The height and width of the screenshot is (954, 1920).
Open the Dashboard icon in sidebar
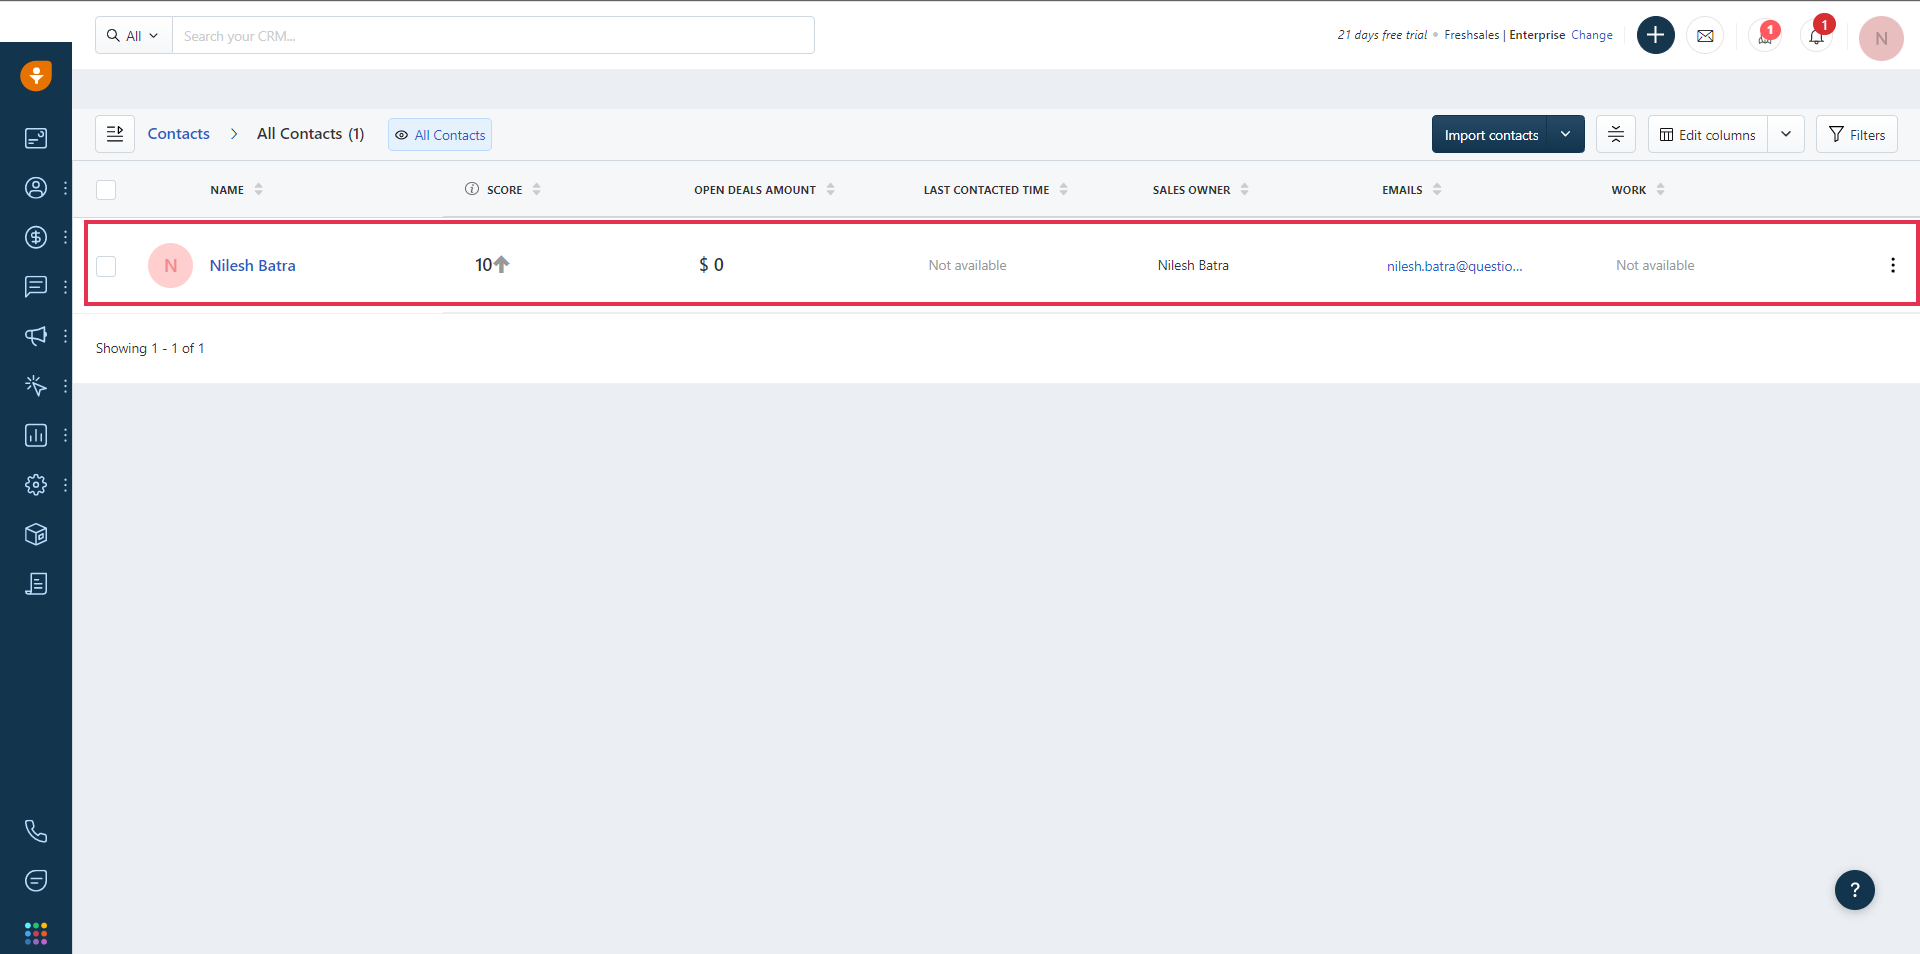point(36,138)
